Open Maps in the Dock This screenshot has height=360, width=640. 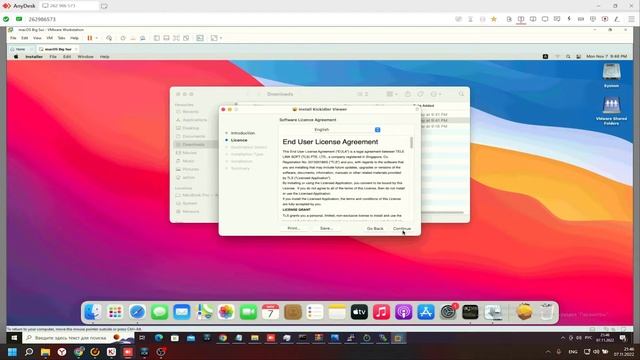(x=204, y=312)
